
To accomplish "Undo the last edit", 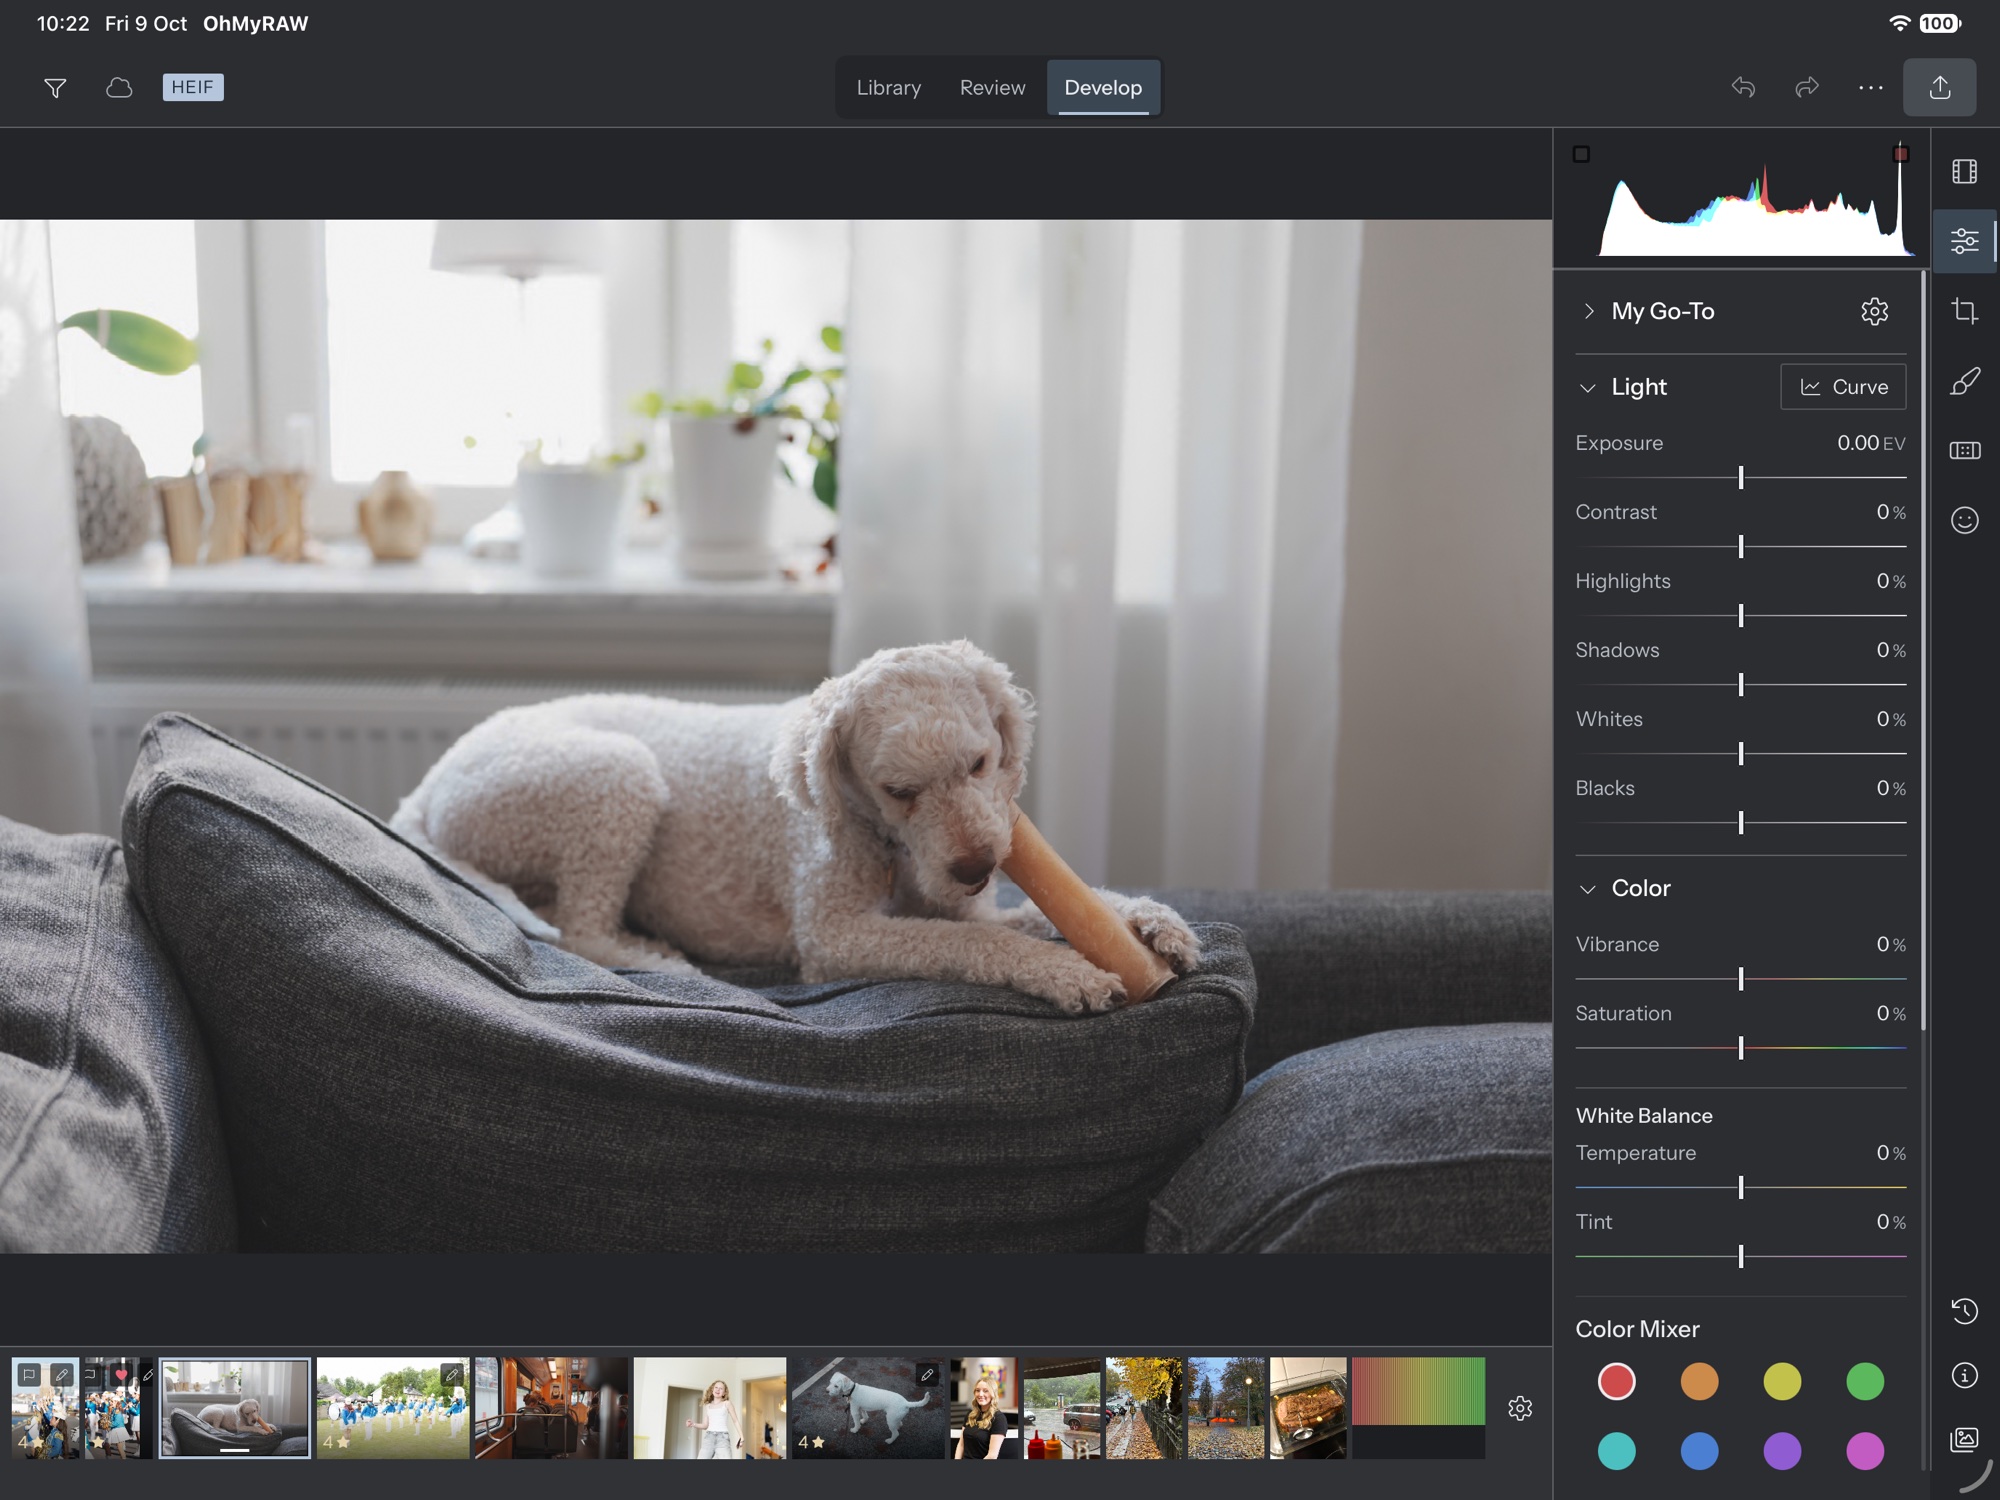I will [x=1743, y=87].
